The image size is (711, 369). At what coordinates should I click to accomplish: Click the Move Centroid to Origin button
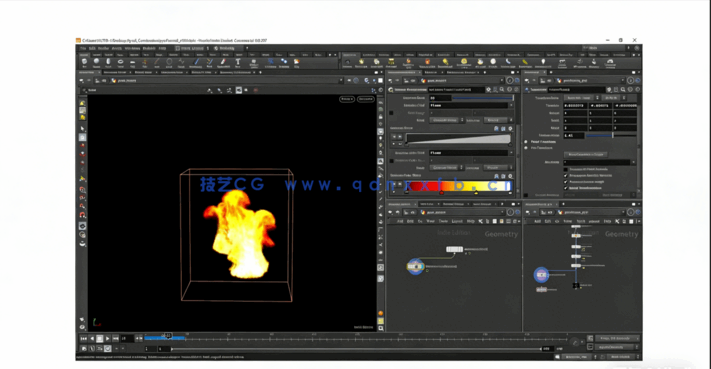[x=585, y=155]
